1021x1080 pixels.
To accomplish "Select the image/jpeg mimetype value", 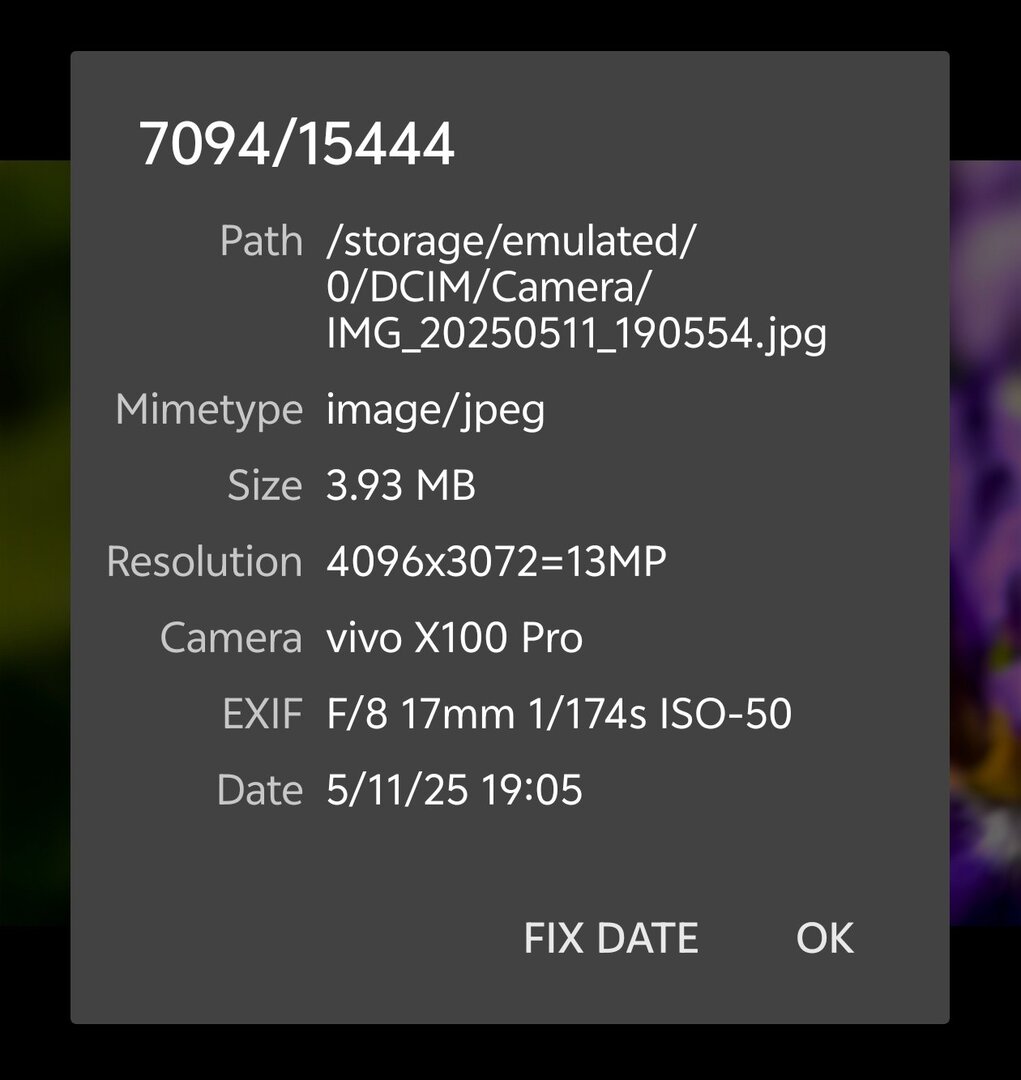I will point(435,410).
